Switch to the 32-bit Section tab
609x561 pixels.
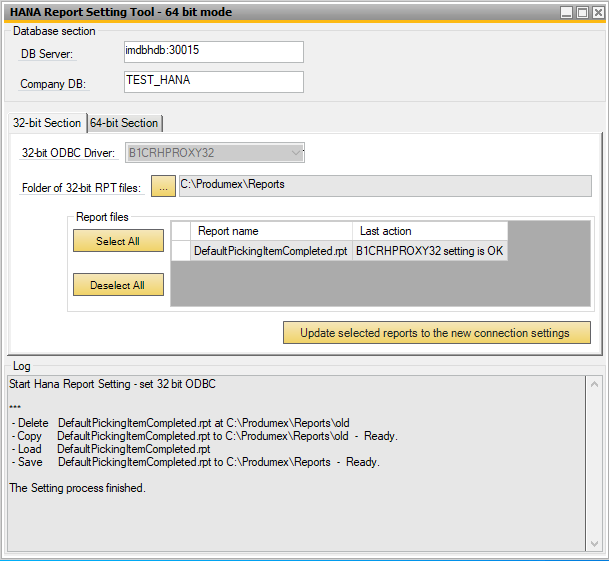click(x=46, y=123)
